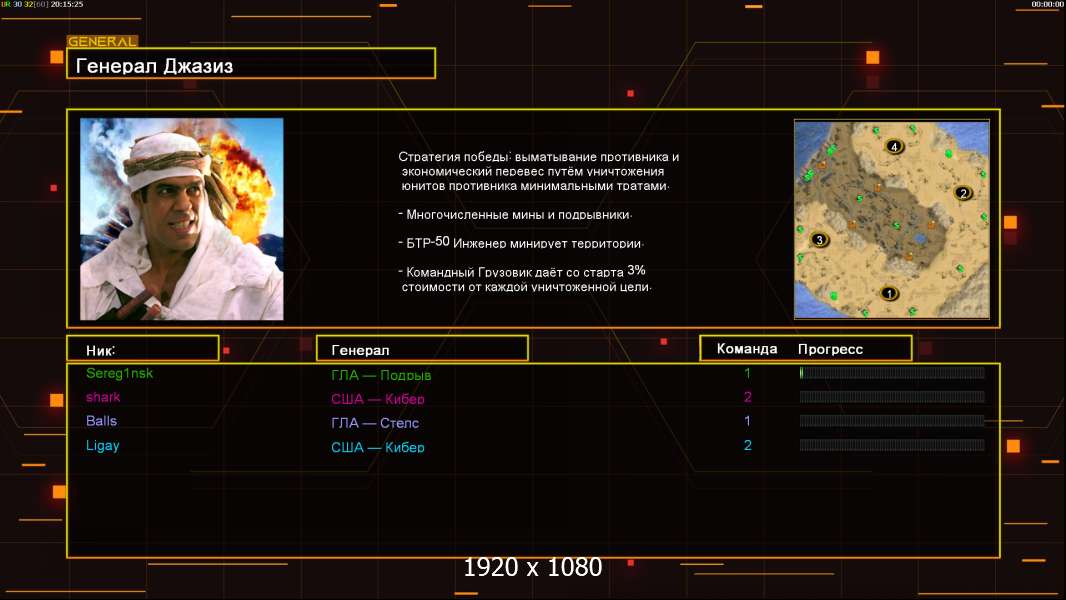This screenshot has height=600, width=1066.
Task: Click the 'БТР-50 Инженер' bullet line
Action: (x=521, y=242)
